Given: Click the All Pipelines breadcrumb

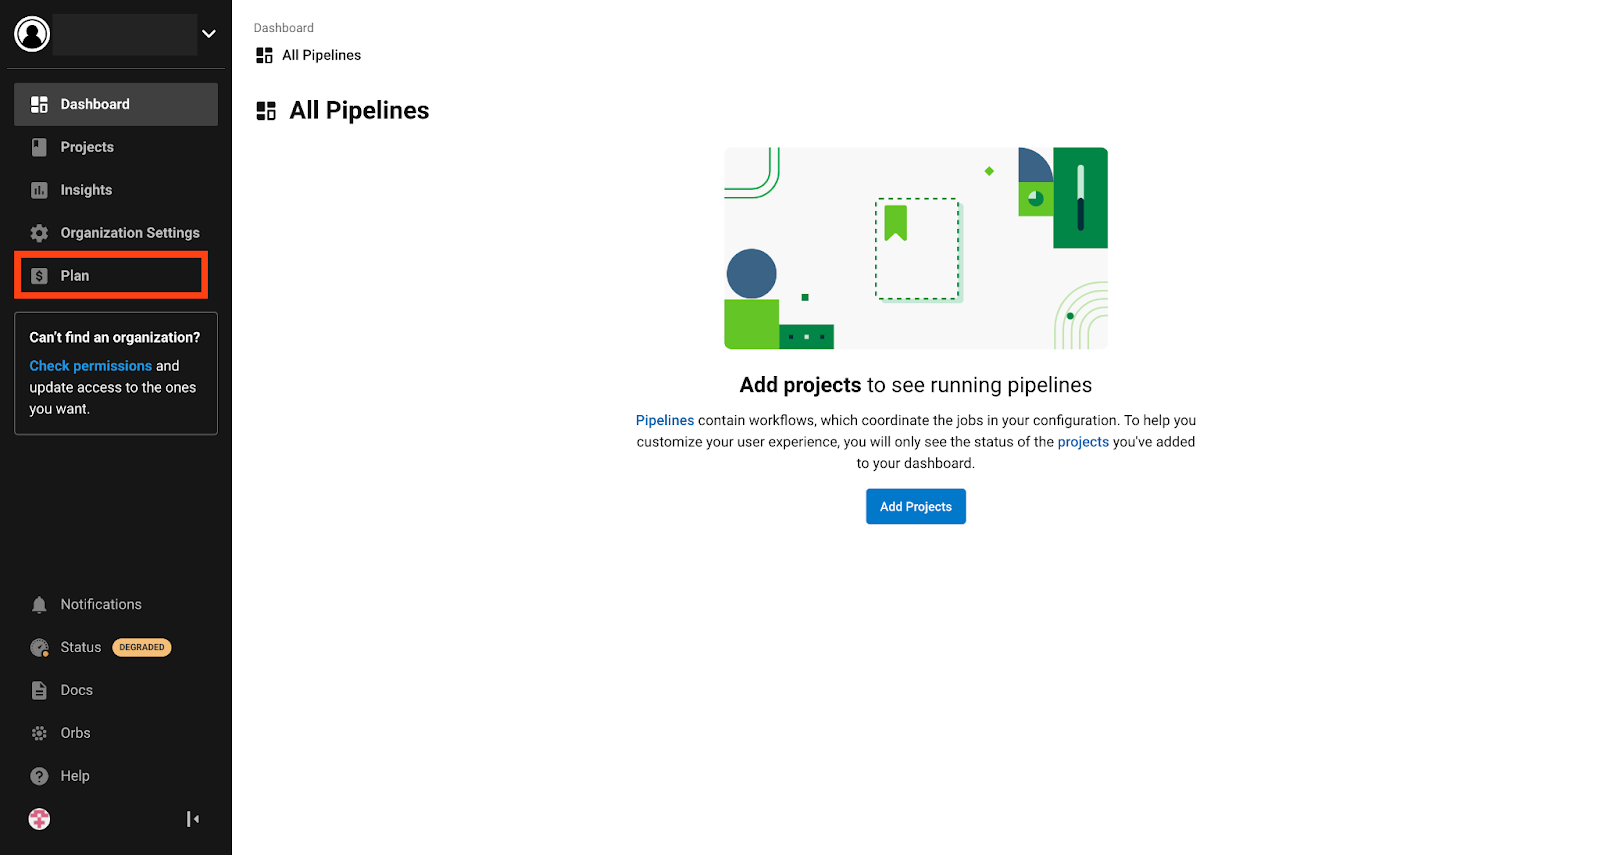Looking at the screenshot, I should 321,55.
